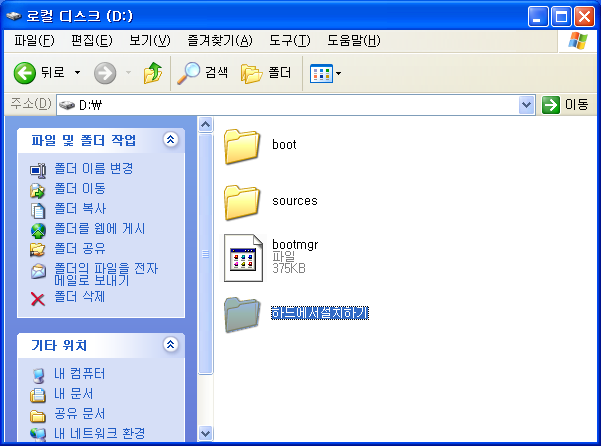This screenshot has height=446, width=601.
Task: Click the boot folder name
Action: click(284, 145)
